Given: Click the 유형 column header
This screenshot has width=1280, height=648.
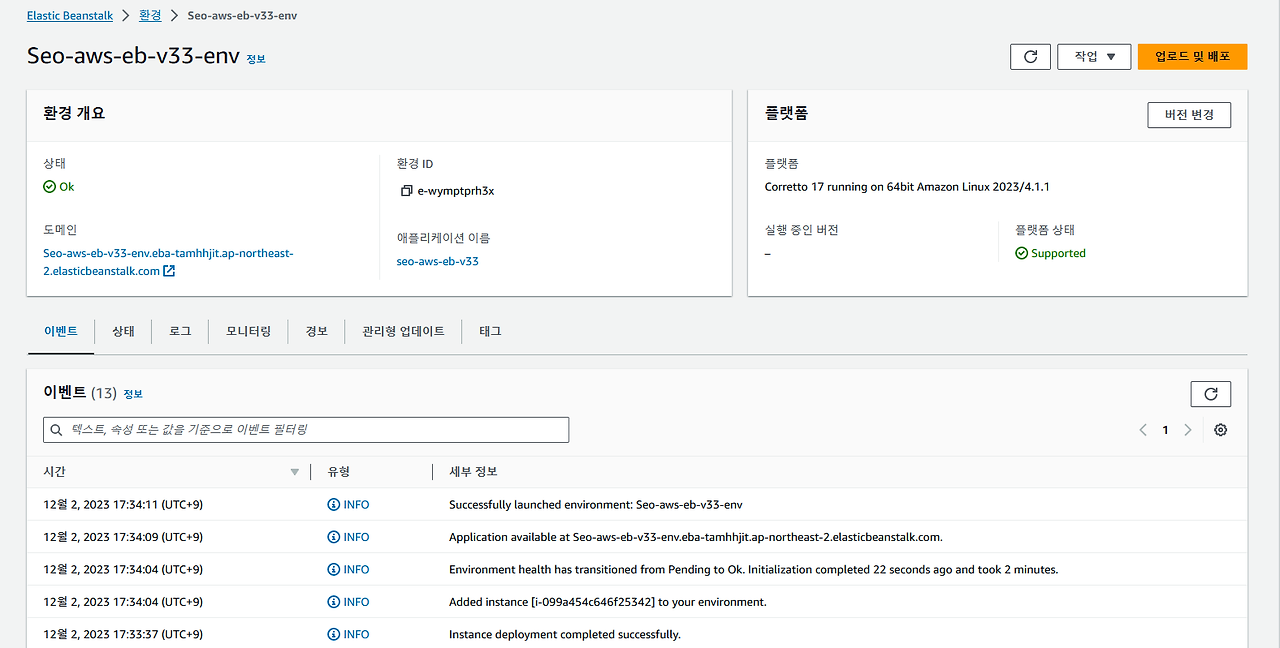Looking at the screenshot, I should point(338,472).
